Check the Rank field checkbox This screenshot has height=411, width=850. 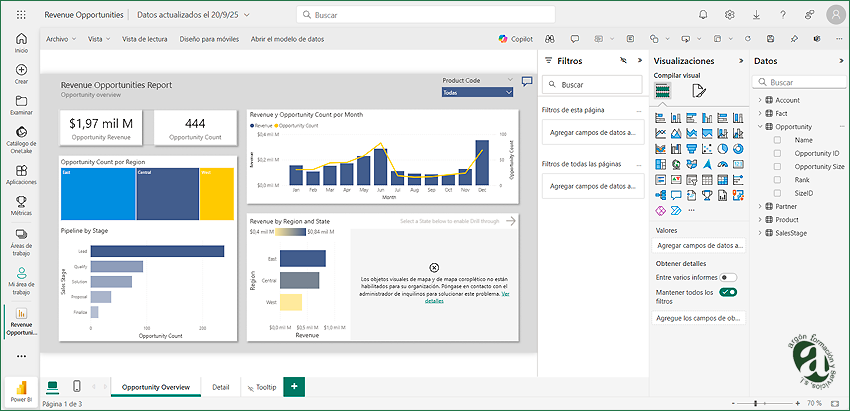pyautogui.click(x=777, y=179)
